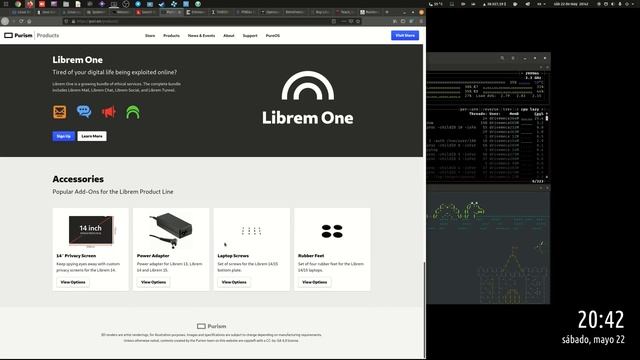This screenshot has width=640, height=360.
Task: Click the Power Adapter product image
Action: (171, 231)
